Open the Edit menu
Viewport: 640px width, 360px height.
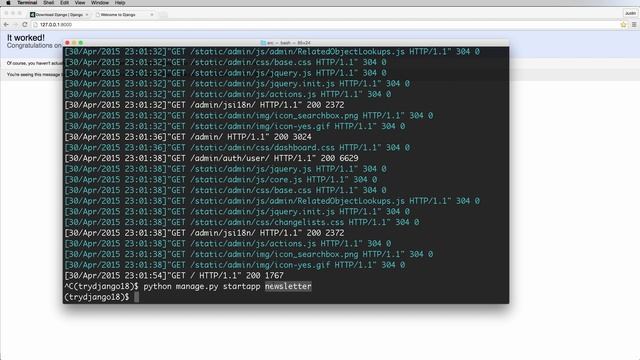64,2
